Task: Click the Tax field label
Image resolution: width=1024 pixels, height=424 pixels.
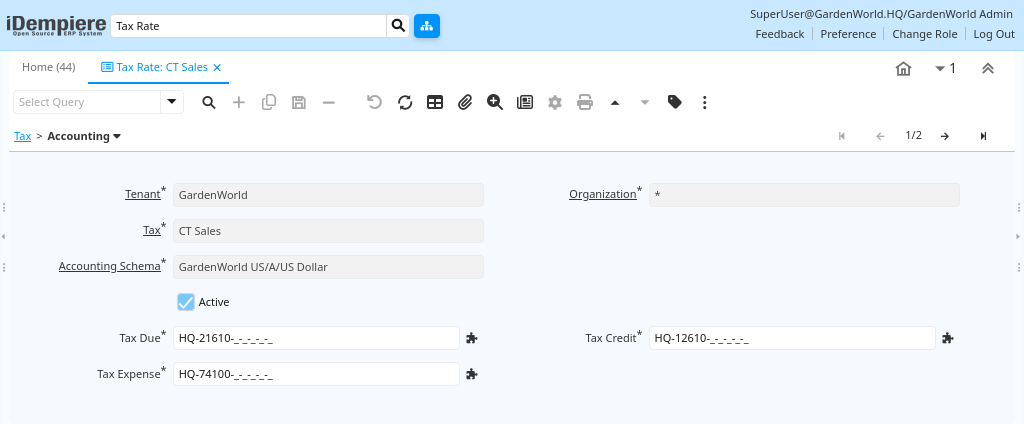Action: point(152,230)
